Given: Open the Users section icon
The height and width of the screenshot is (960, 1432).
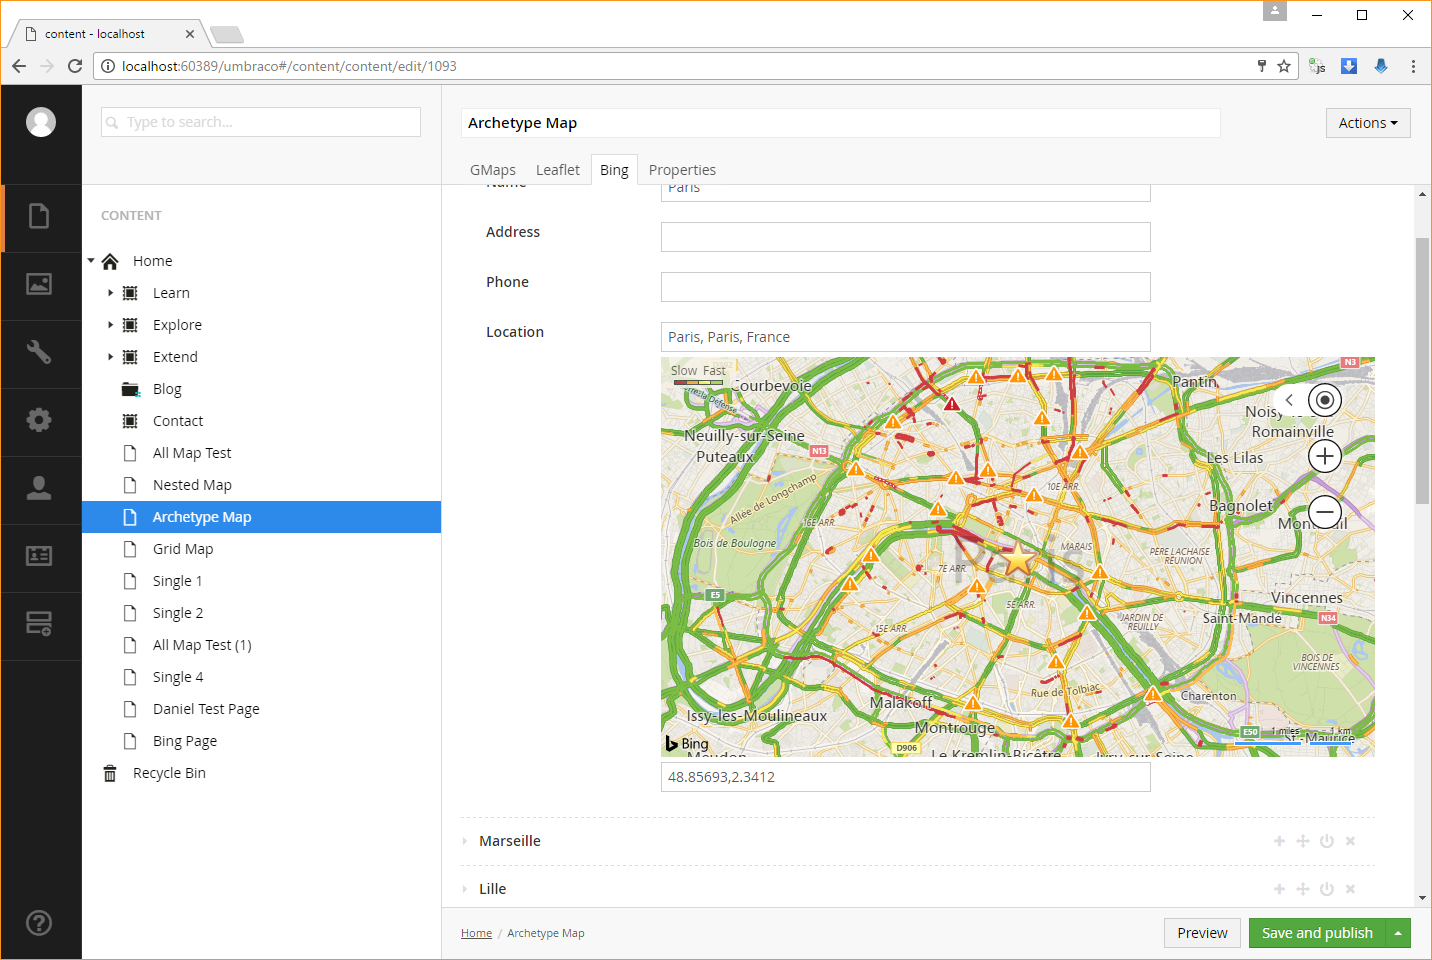Looking at the screenshot, I should [x=39, y=488].
